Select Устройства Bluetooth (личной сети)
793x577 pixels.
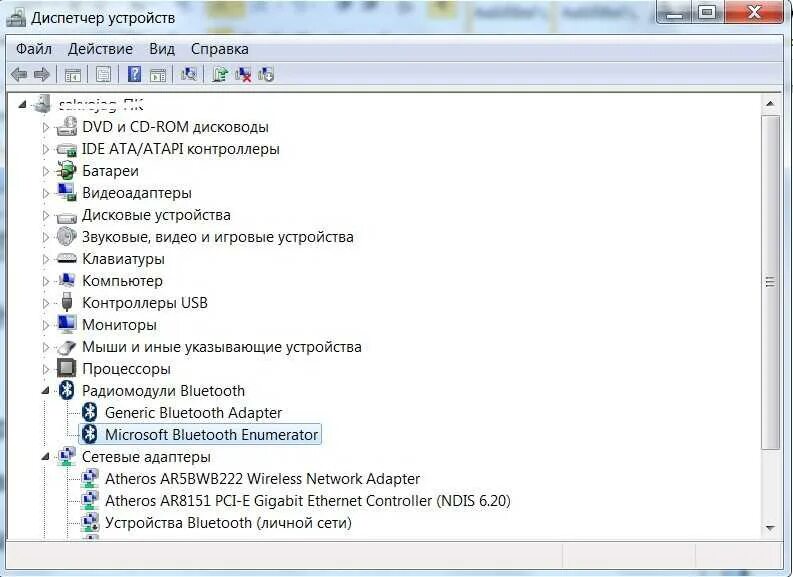pos(228,522)
